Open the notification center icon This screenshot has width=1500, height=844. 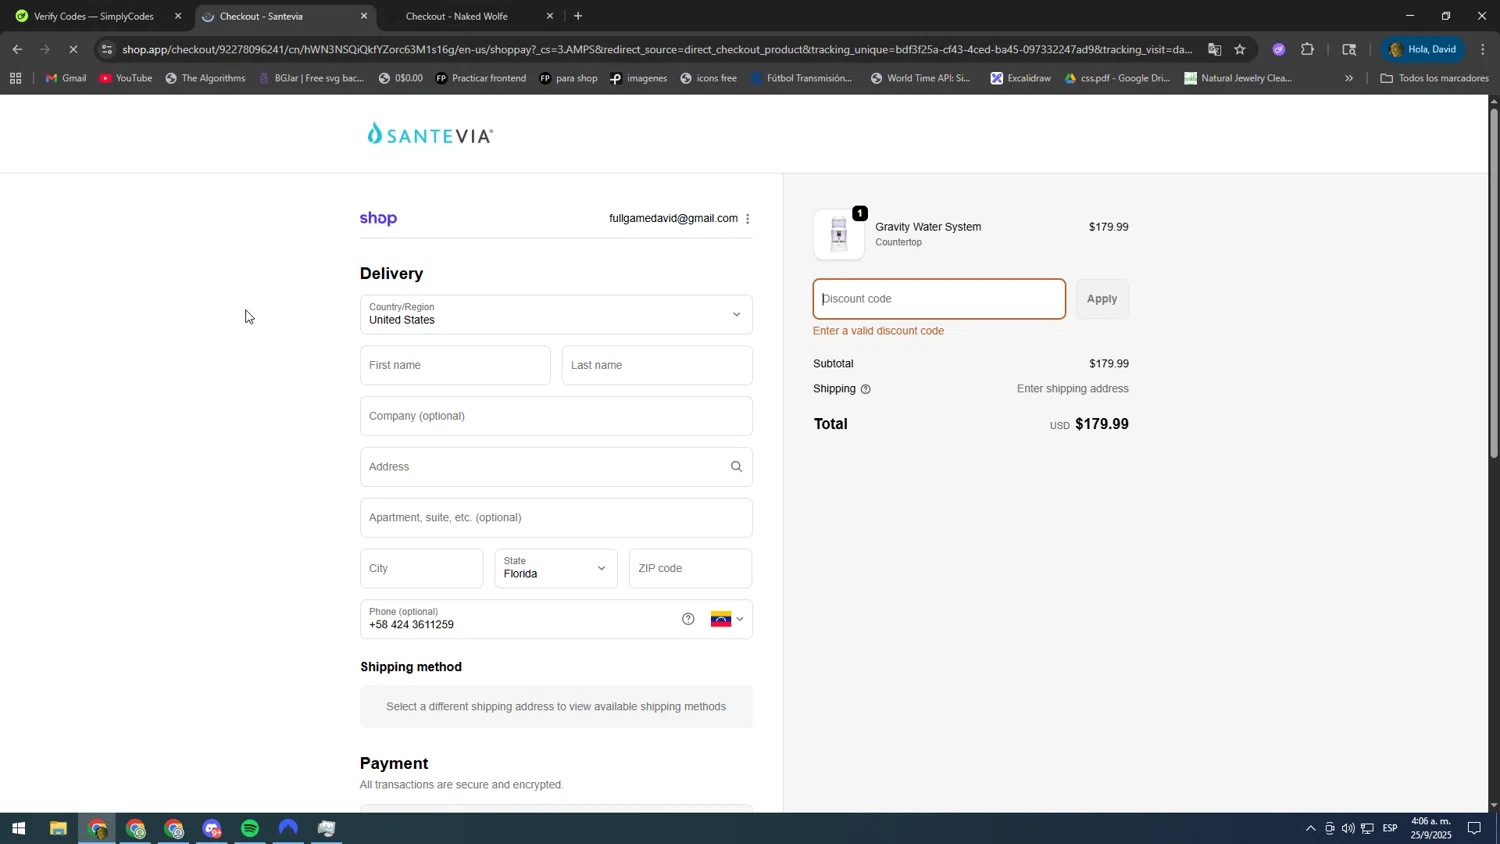(x=1474, y=829)
